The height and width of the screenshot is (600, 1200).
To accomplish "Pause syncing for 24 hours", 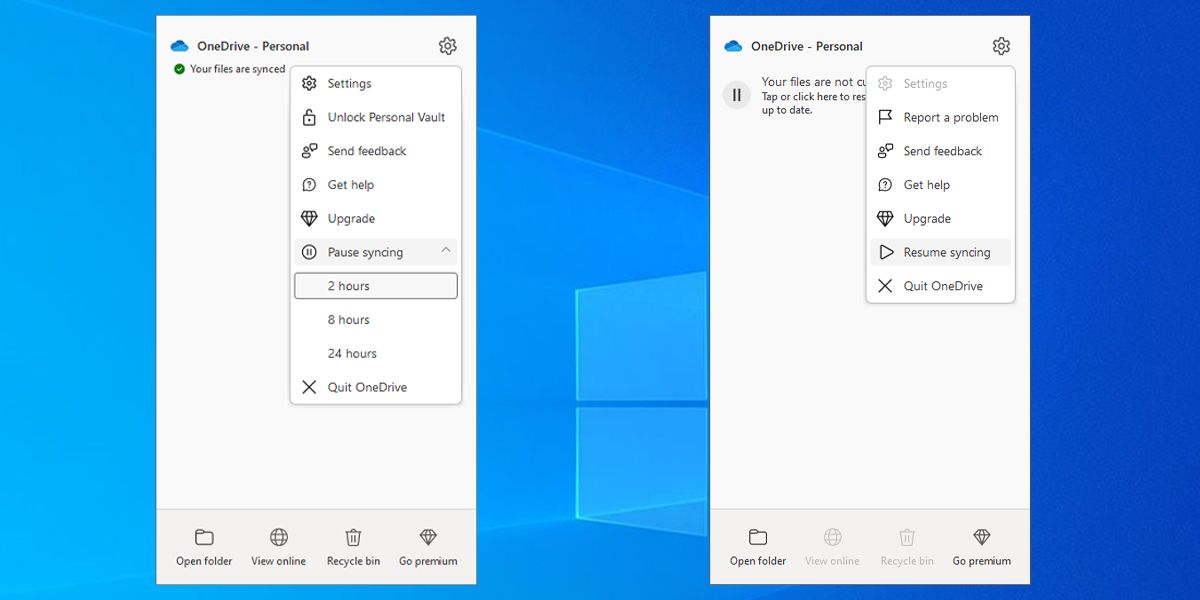I will click(x=376, y=354).
